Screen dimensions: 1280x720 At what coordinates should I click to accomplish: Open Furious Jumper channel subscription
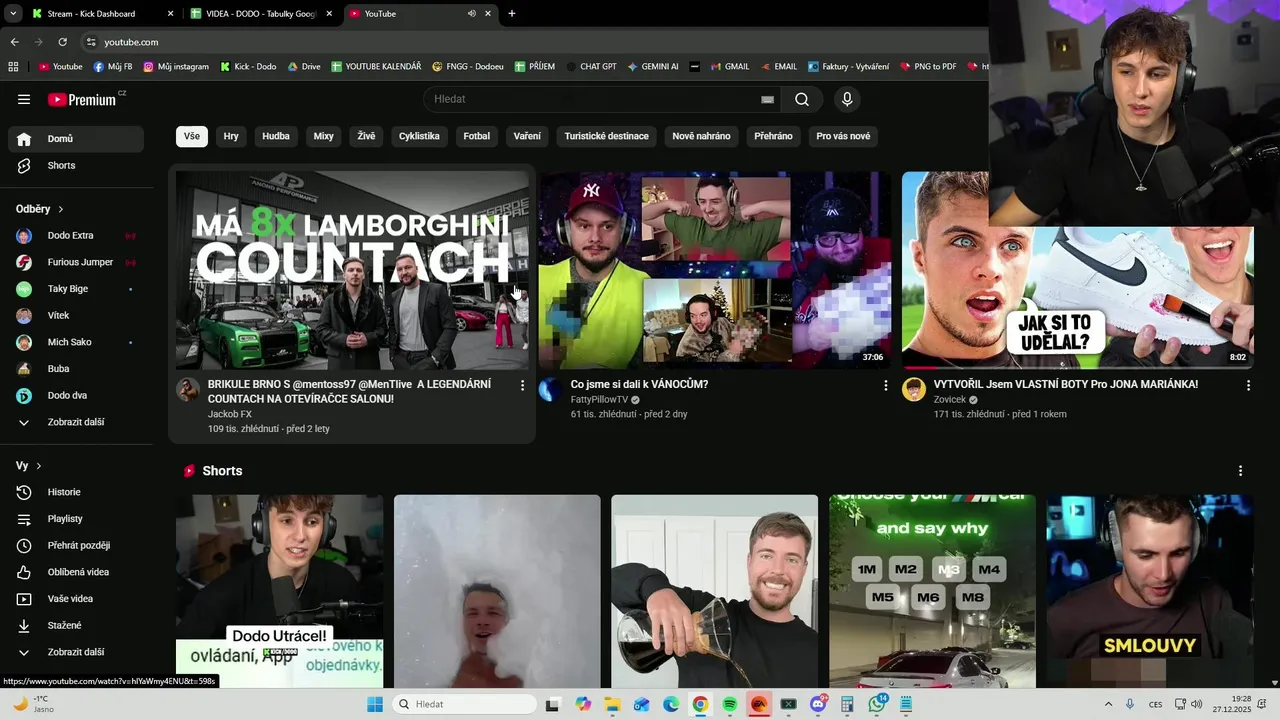(x=76, y=262)
